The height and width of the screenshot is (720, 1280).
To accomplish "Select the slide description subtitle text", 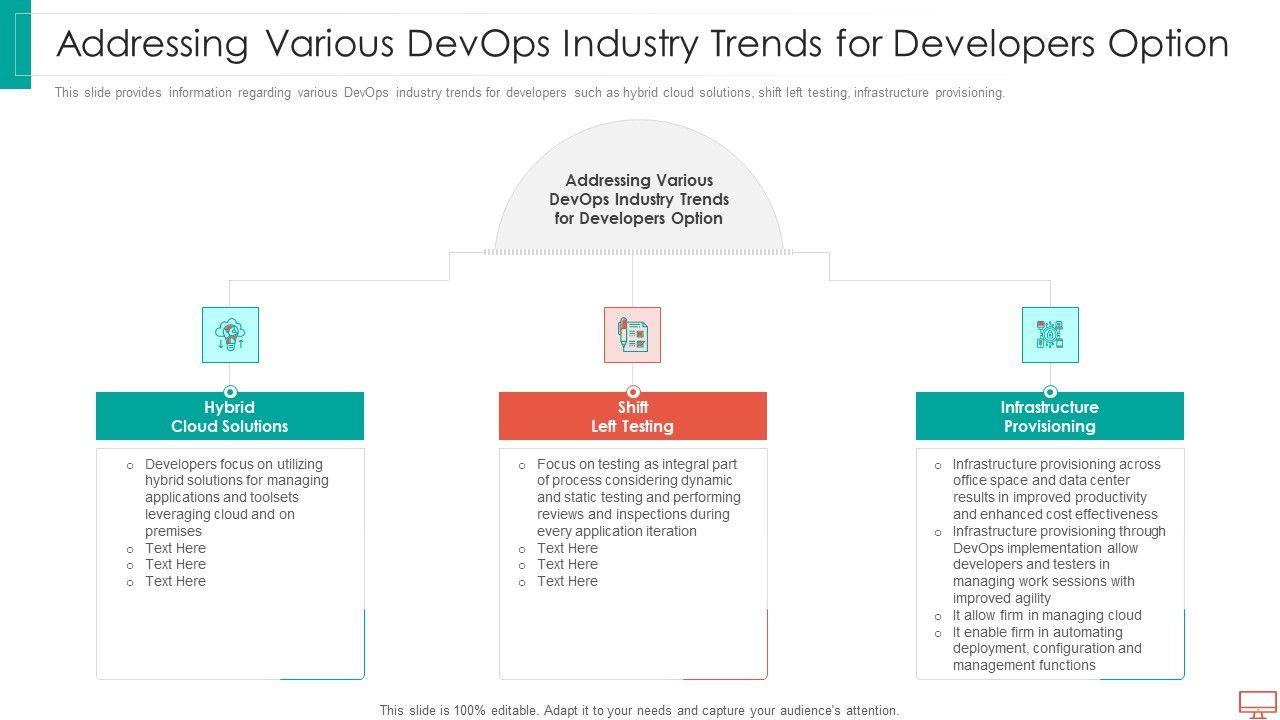I will 529,93.
